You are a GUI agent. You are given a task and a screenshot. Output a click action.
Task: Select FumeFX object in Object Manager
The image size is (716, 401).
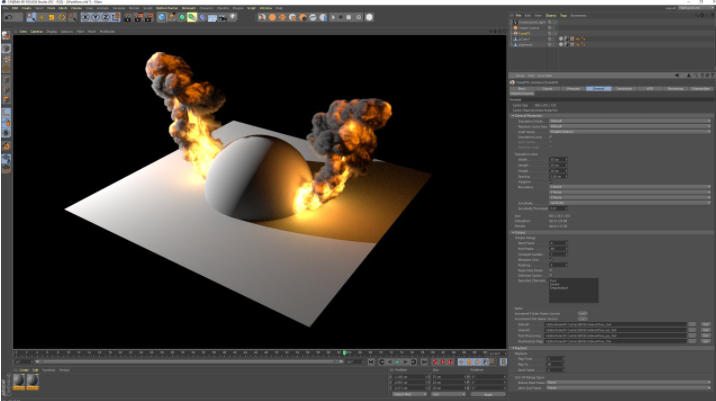pyautogui.click(x=524, y=33)
